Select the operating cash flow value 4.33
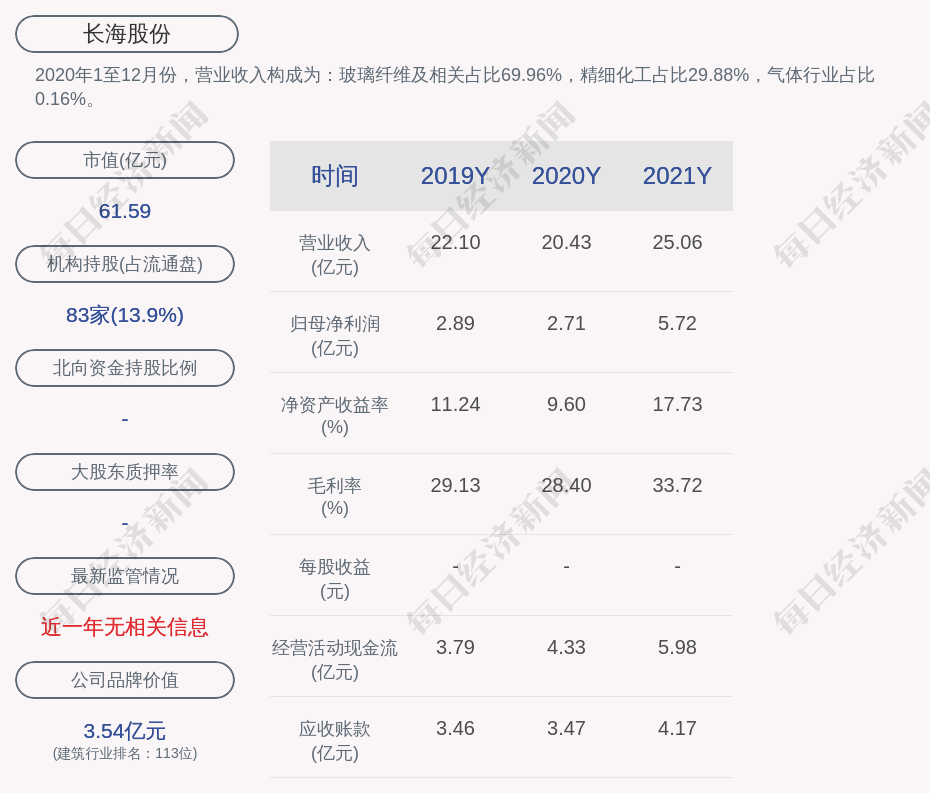Viewport: 930px width, 793px height. pos(566,647)
